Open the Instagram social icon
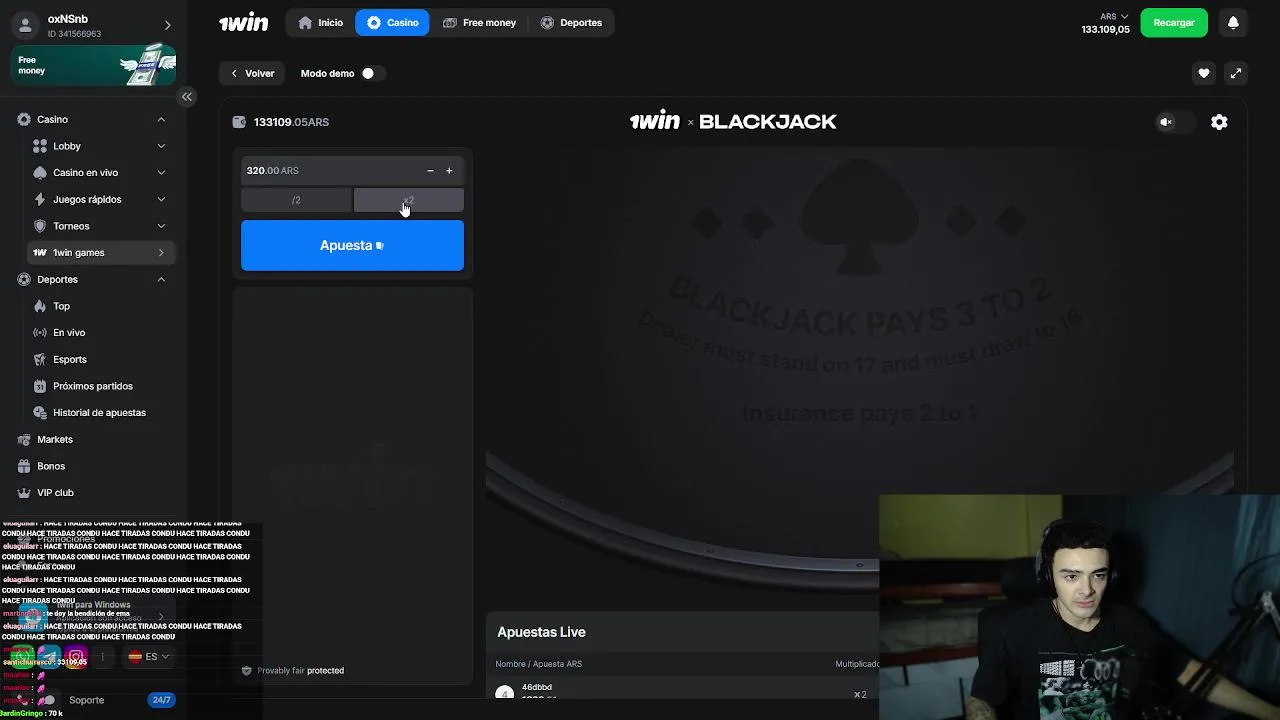The height and width of the screenshot is (720, 1280). (75, 657)
